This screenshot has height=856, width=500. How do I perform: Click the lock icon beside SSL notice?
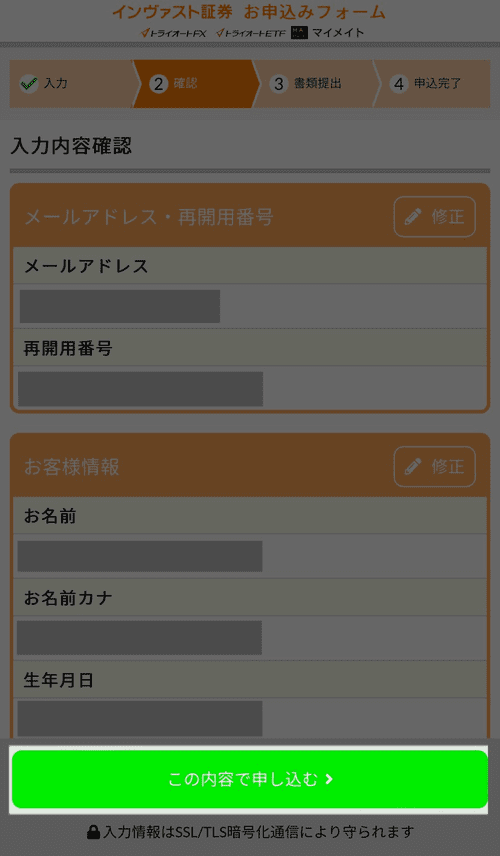coord(93,832)
